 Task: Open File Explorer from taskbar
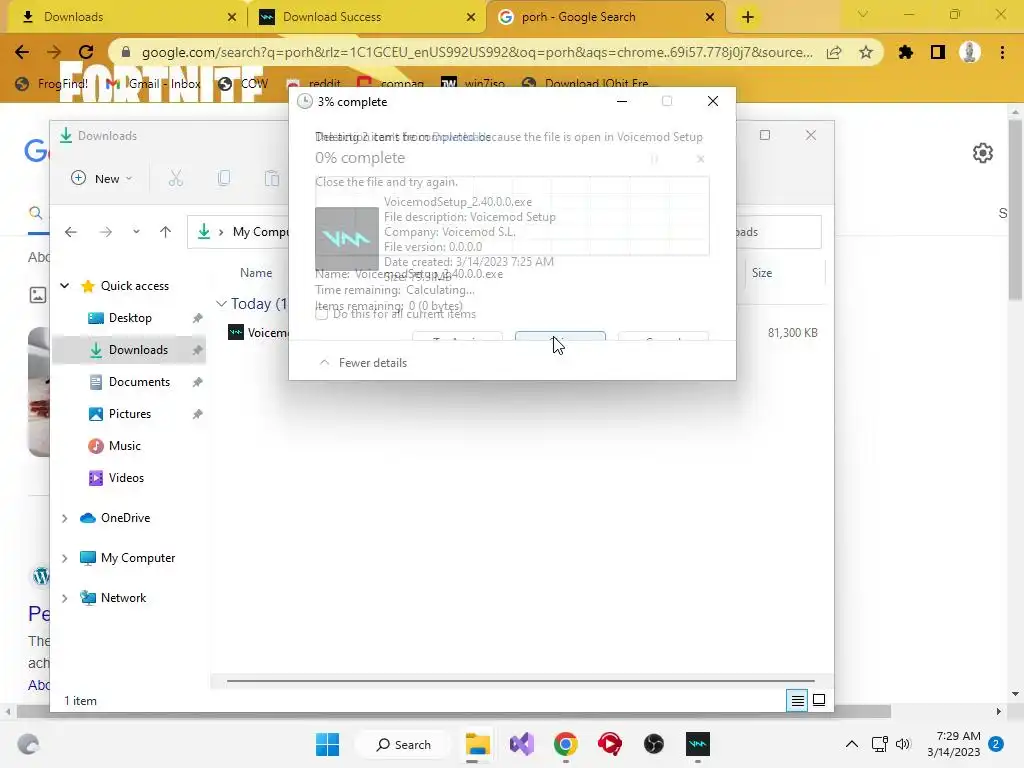(478, 744)
